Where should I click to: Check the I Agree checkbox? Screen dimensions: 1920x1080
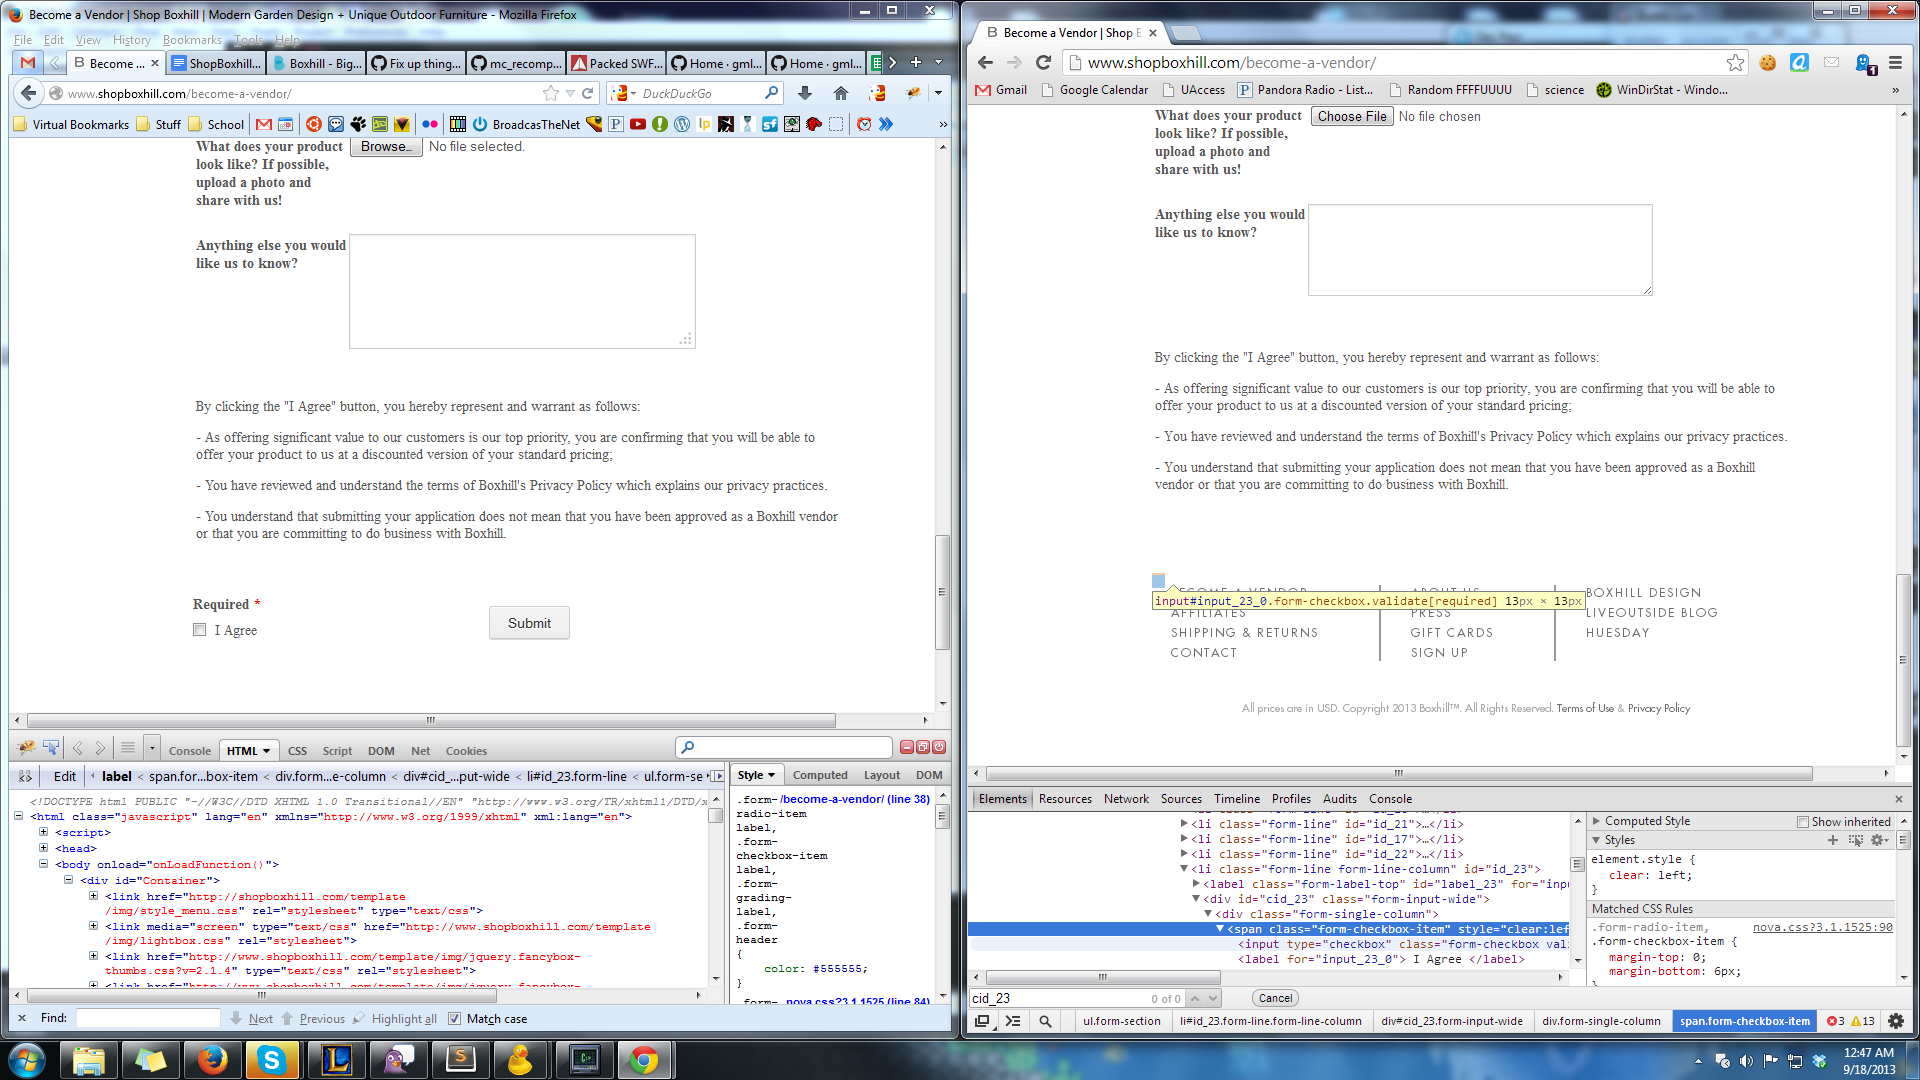click(200, 630)
